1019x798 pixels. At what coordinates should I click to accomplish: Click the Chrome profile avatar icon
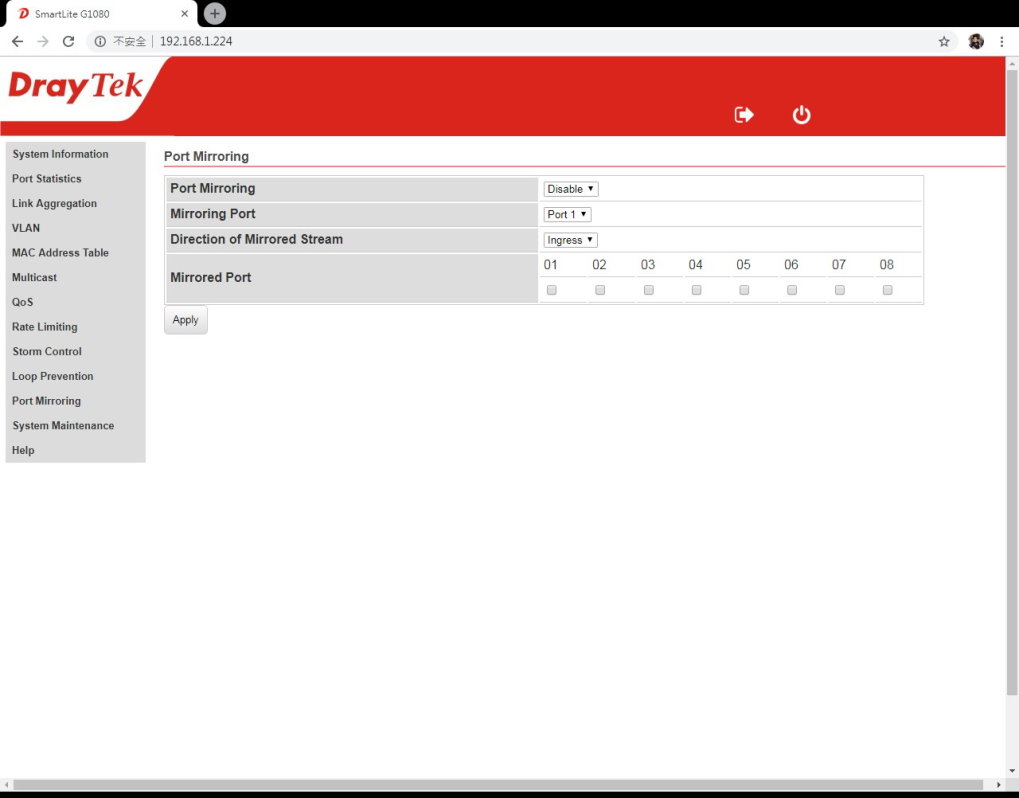click(975, 41)
